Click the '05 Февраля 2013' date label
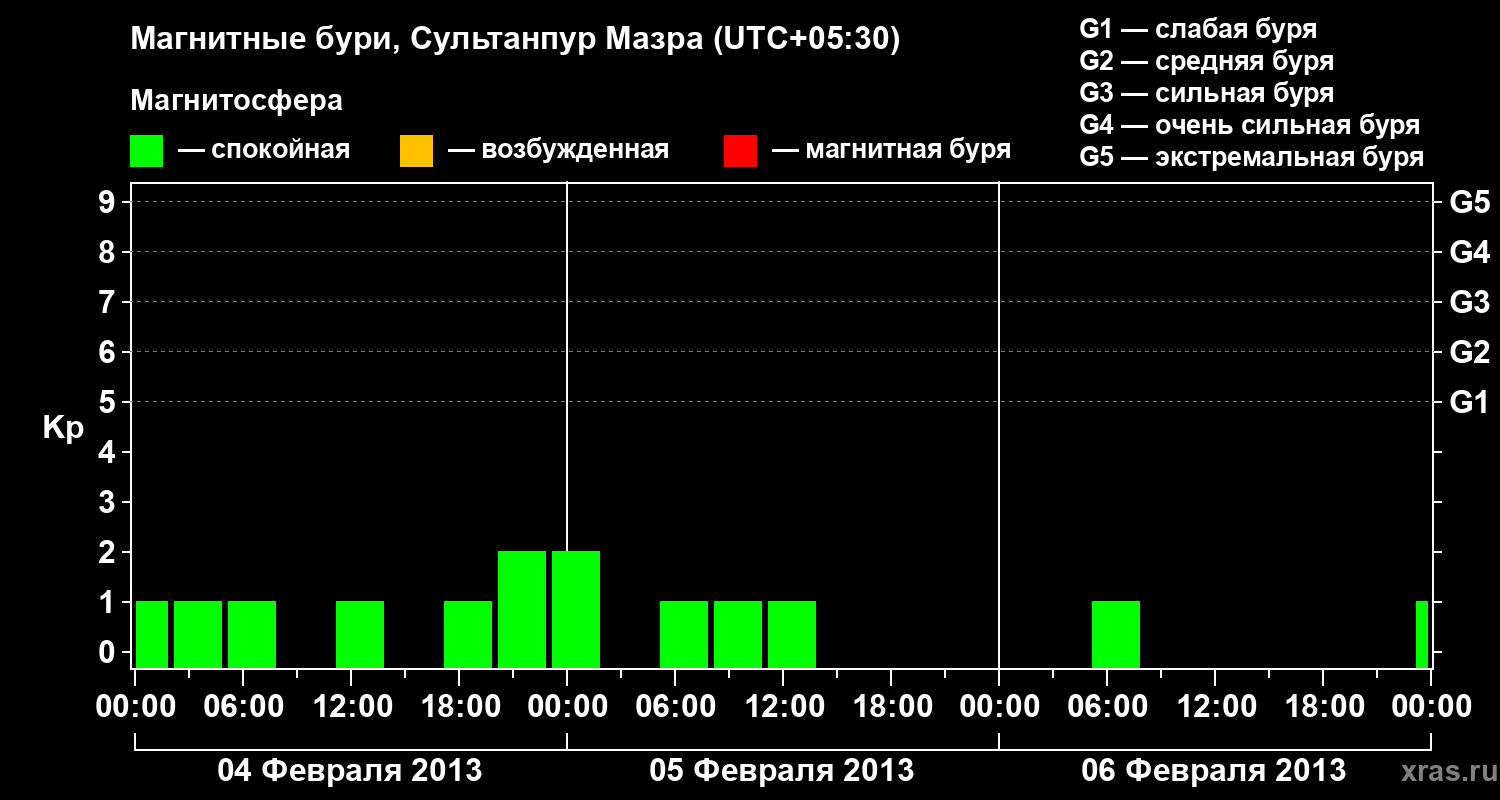The width and height of the screenshot is (1500, 800). pos(782,771)
